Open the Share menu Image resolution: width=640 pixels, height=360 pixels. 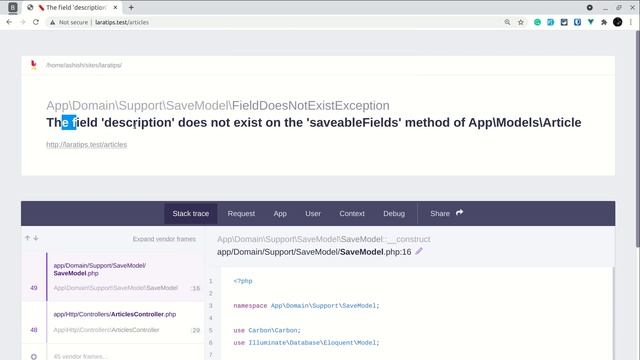pyautogui.click(x=446, y=213)
